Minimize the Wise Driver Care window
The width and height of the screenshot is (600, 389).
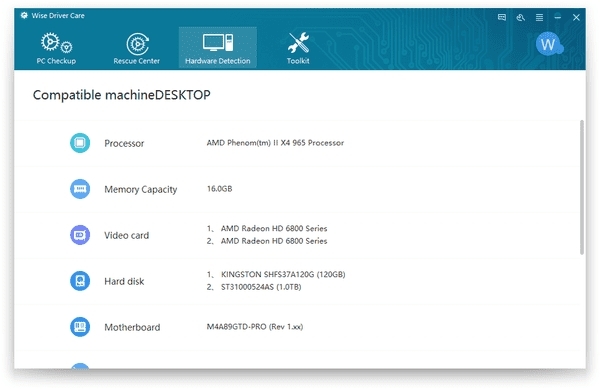(x=558, y=17)
